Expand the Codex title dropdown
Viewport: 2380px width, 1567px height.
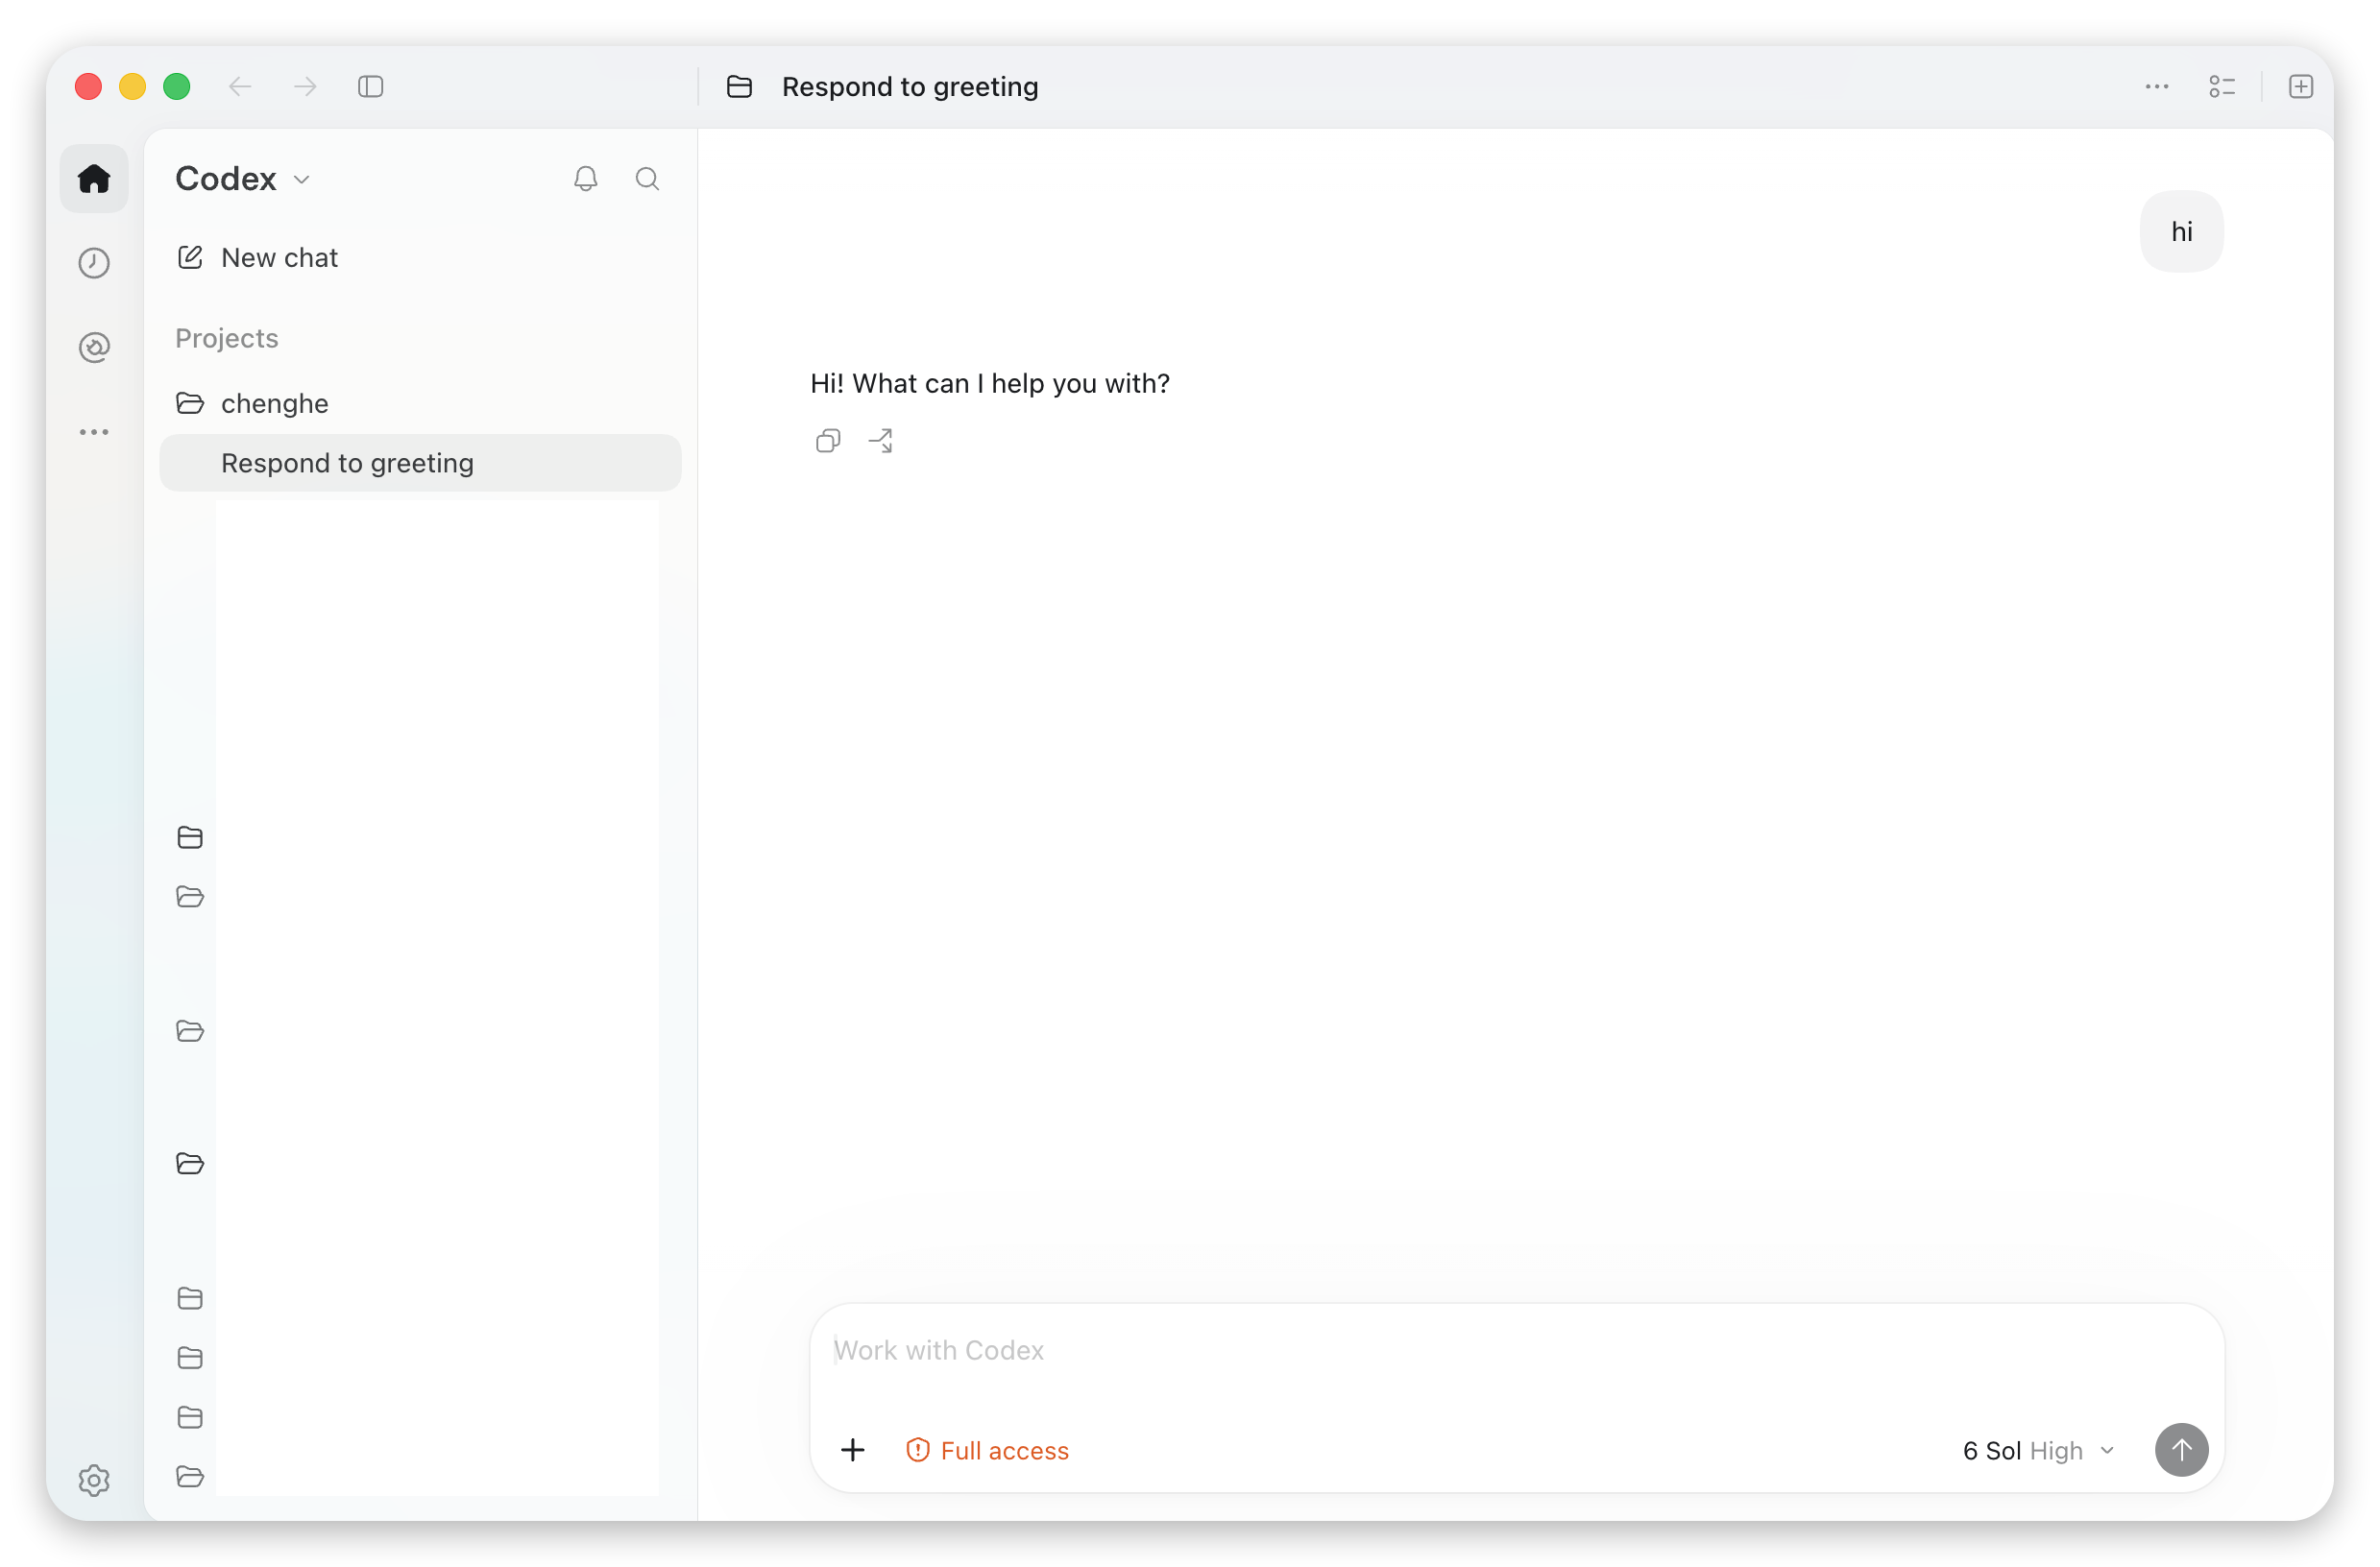pos(243,179)
